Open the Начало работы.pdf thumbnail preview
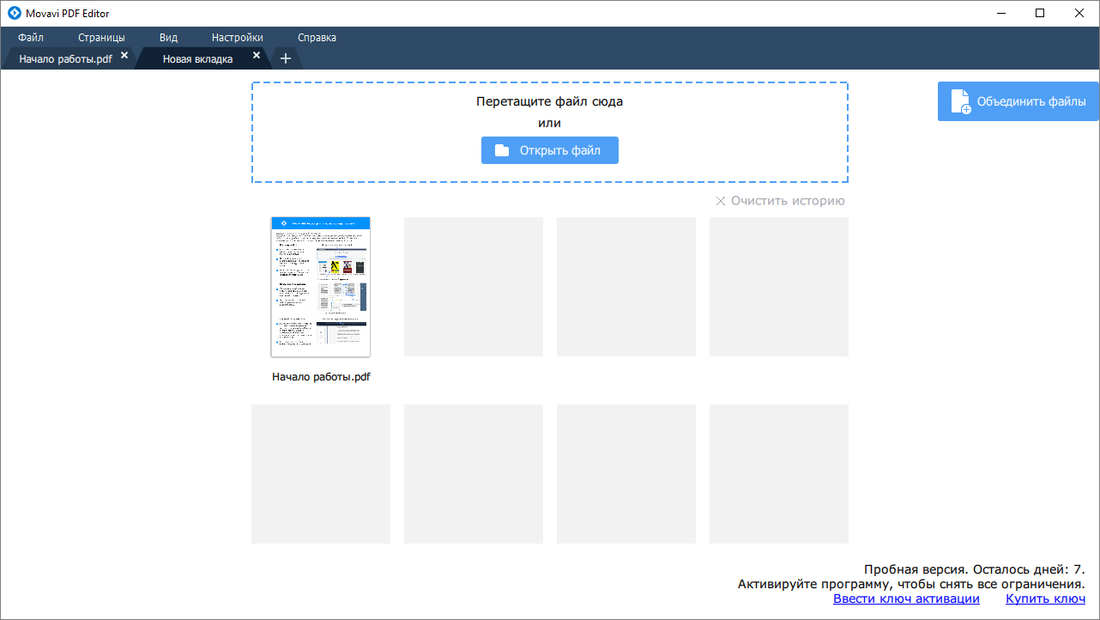Image resolution: width=1100 pixels, height=620 pixels. 321,287
